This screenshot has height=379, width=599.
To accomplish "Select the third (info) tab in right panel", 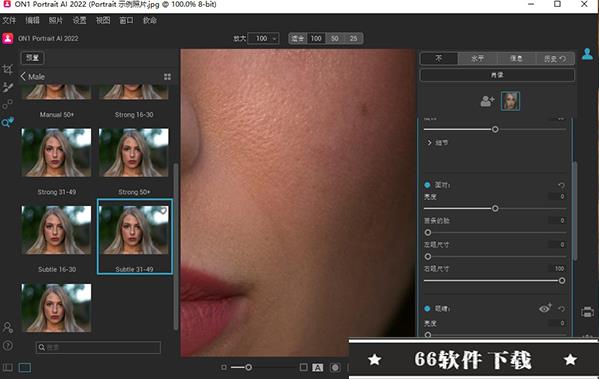I will (516, 58).
